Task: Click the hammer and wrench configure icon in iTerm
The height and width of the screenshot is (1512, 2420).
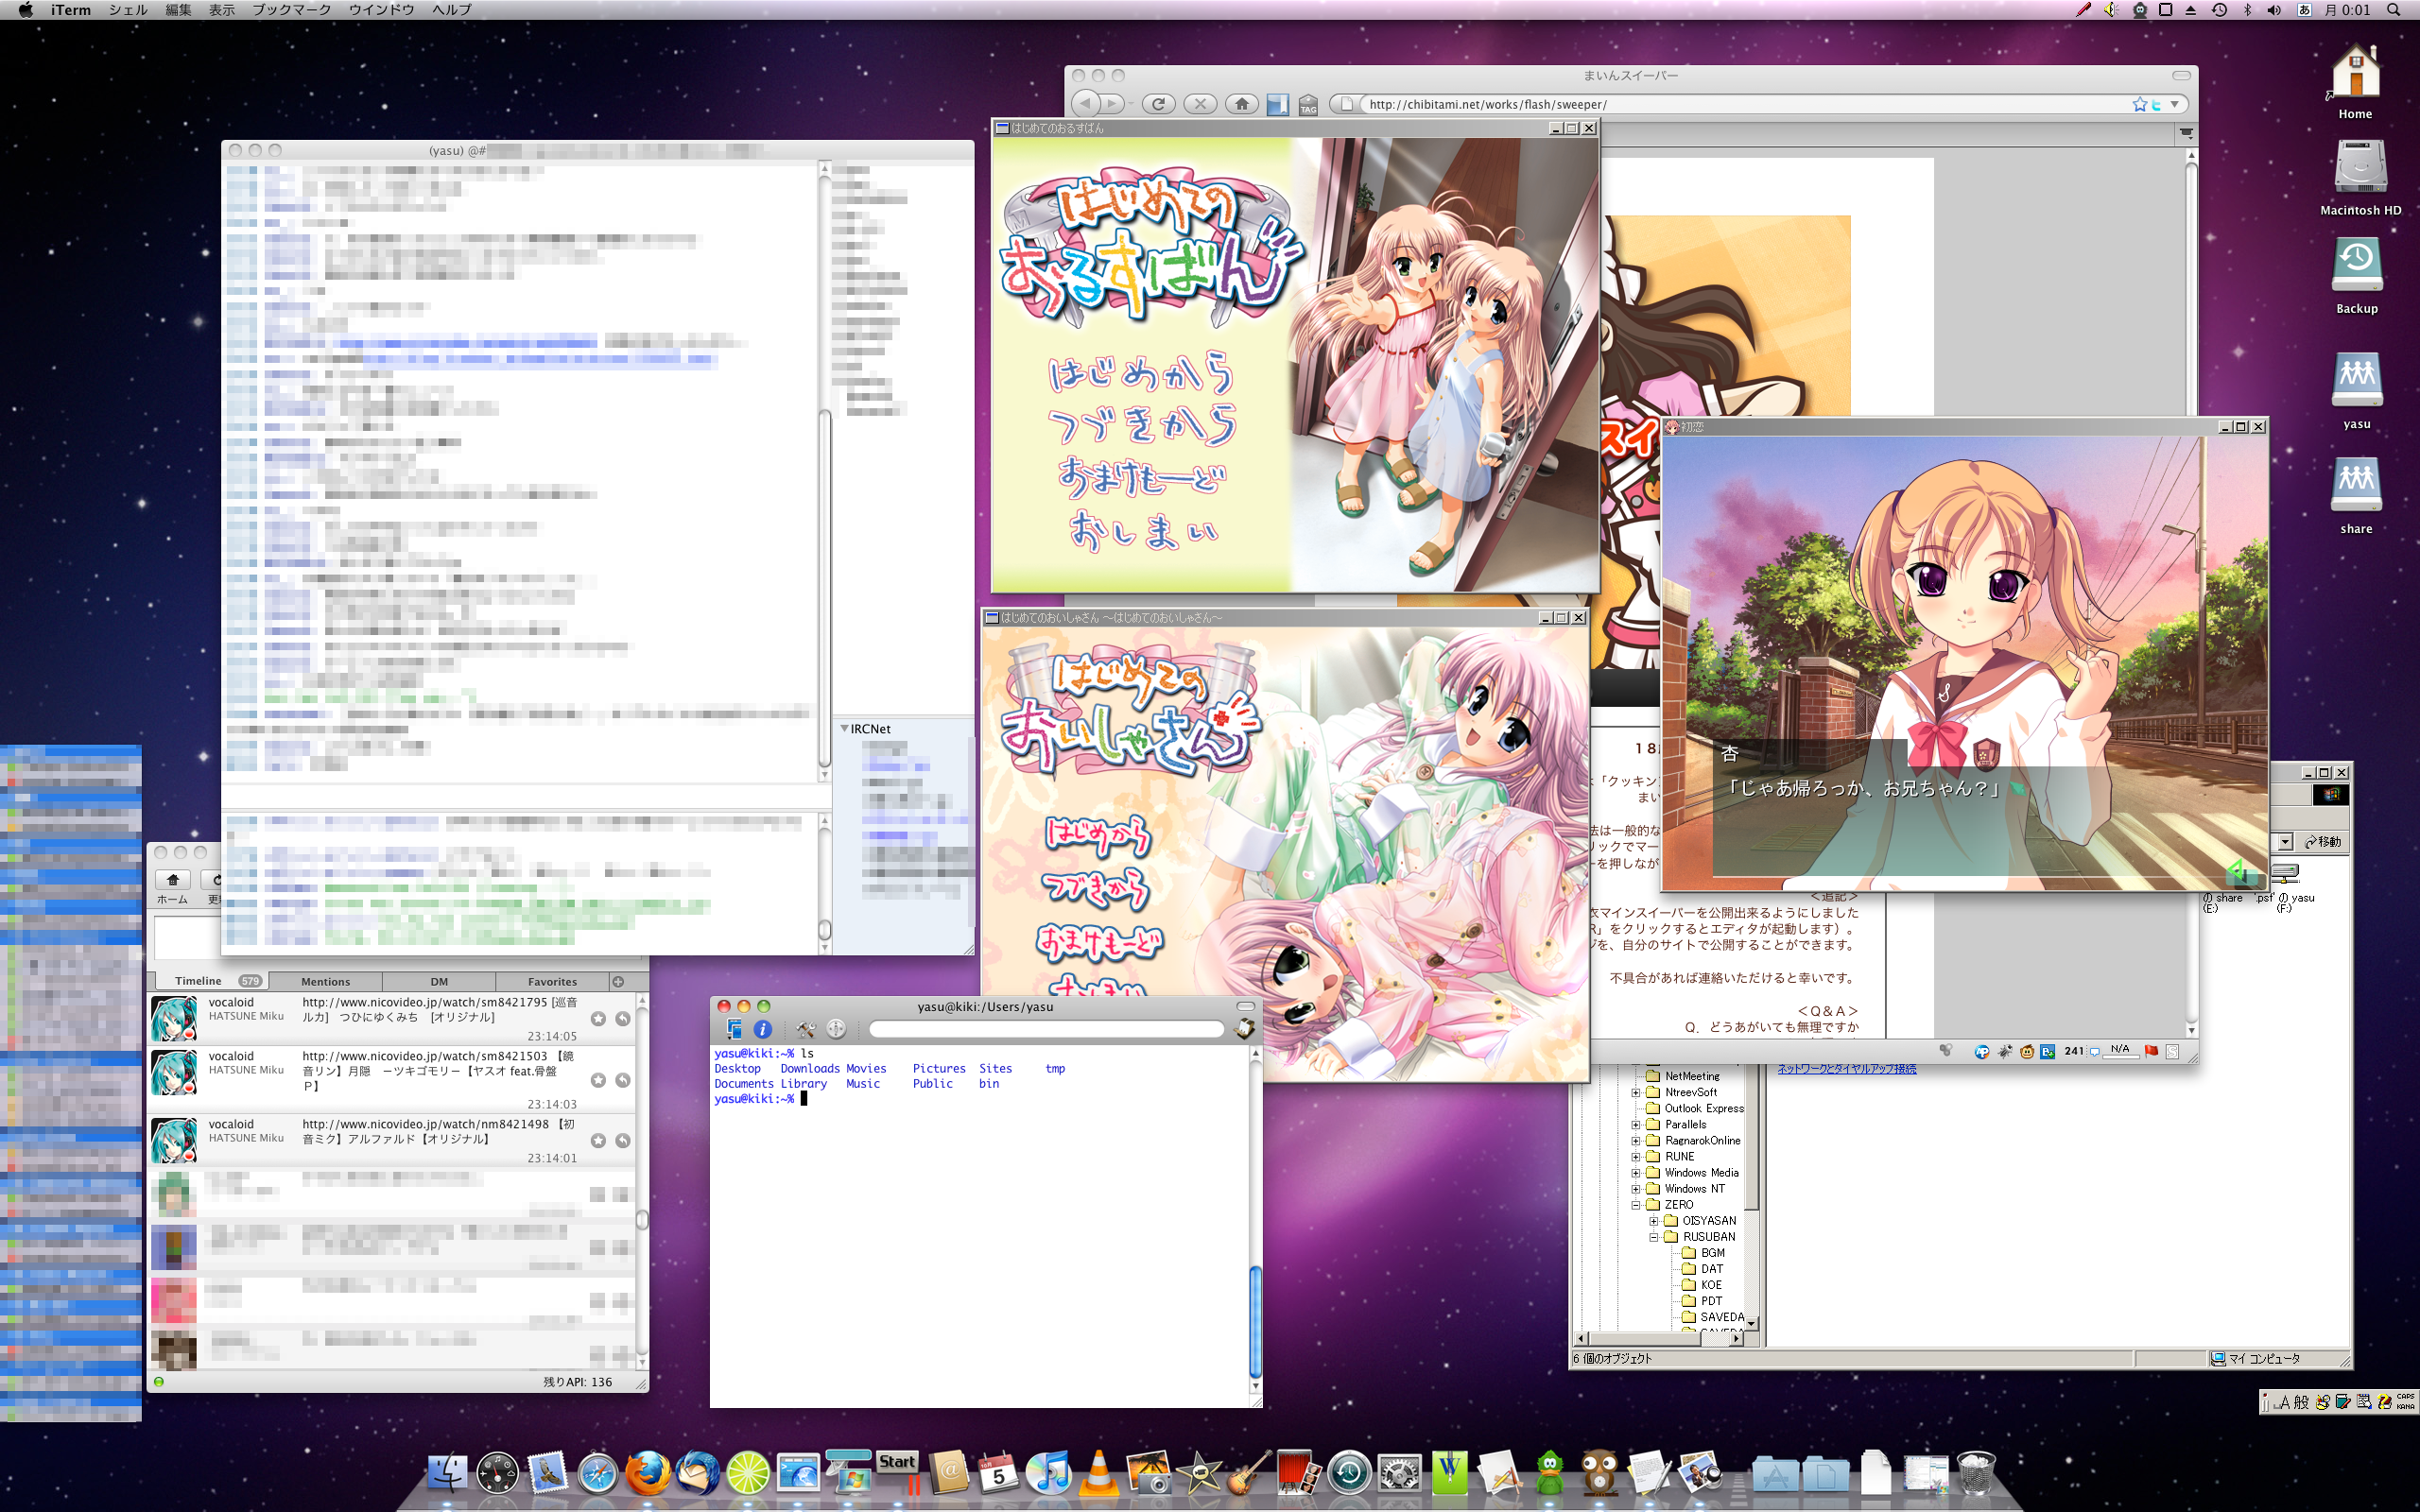Action: (806, 1029)
